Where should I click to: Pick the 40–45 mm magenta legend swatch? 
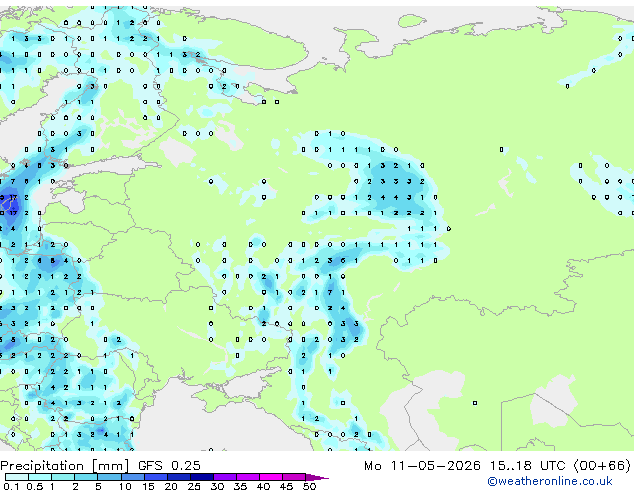[x=271, y=477]
